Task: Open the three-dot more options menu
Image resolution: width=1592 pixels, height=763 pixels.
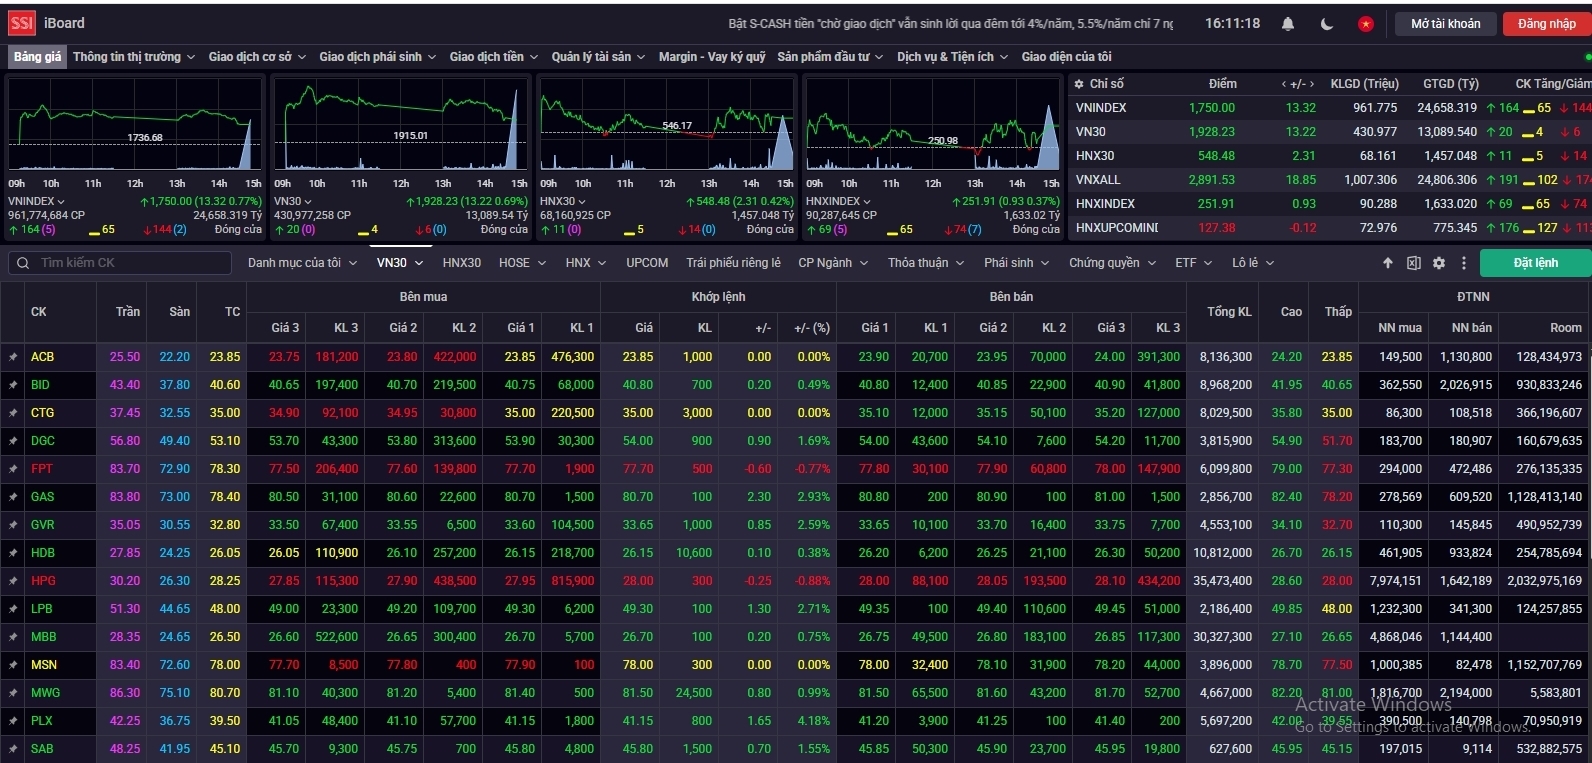Action: 1464,263
